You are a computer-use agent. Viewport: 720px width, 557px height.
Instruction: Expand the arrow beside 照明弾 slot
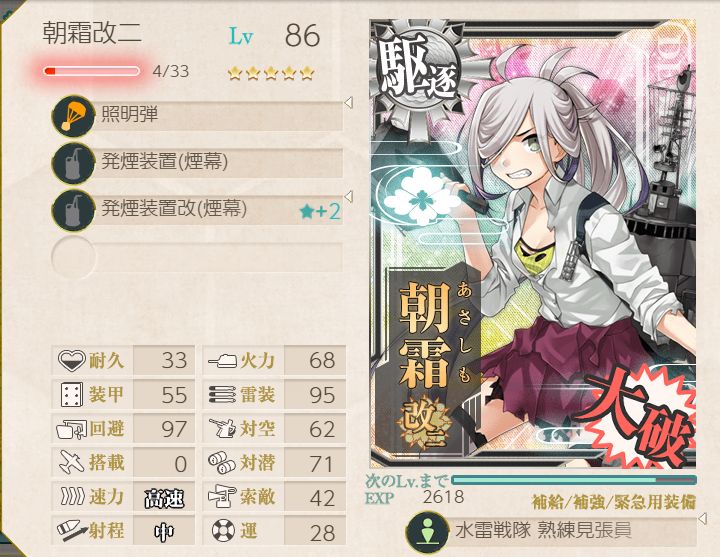pyautogui.click(x=349, y=102)
